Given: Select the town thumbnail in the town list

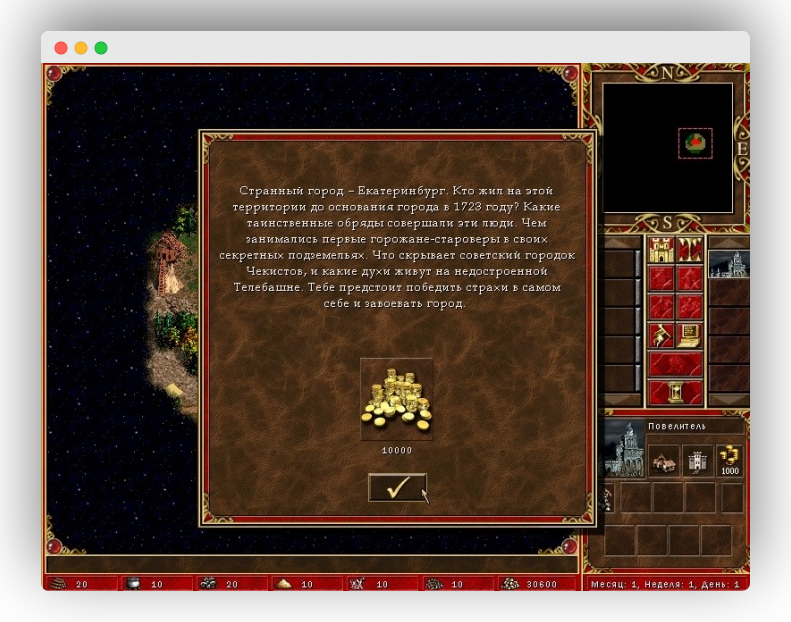Looking at the screenshot, I should pyautogui.click(x=729, y=264).
